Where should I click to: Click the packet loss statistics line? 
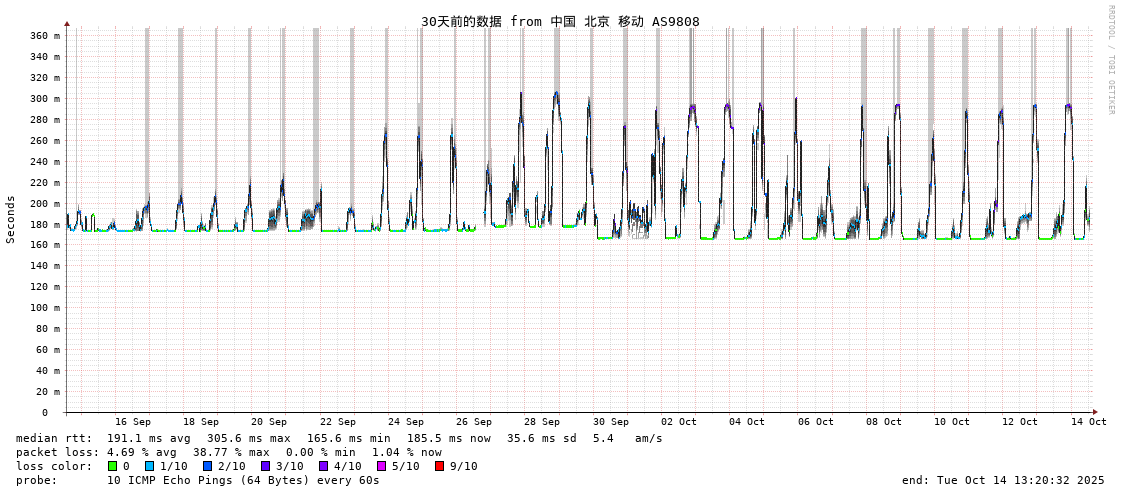(x=229, y=452)
